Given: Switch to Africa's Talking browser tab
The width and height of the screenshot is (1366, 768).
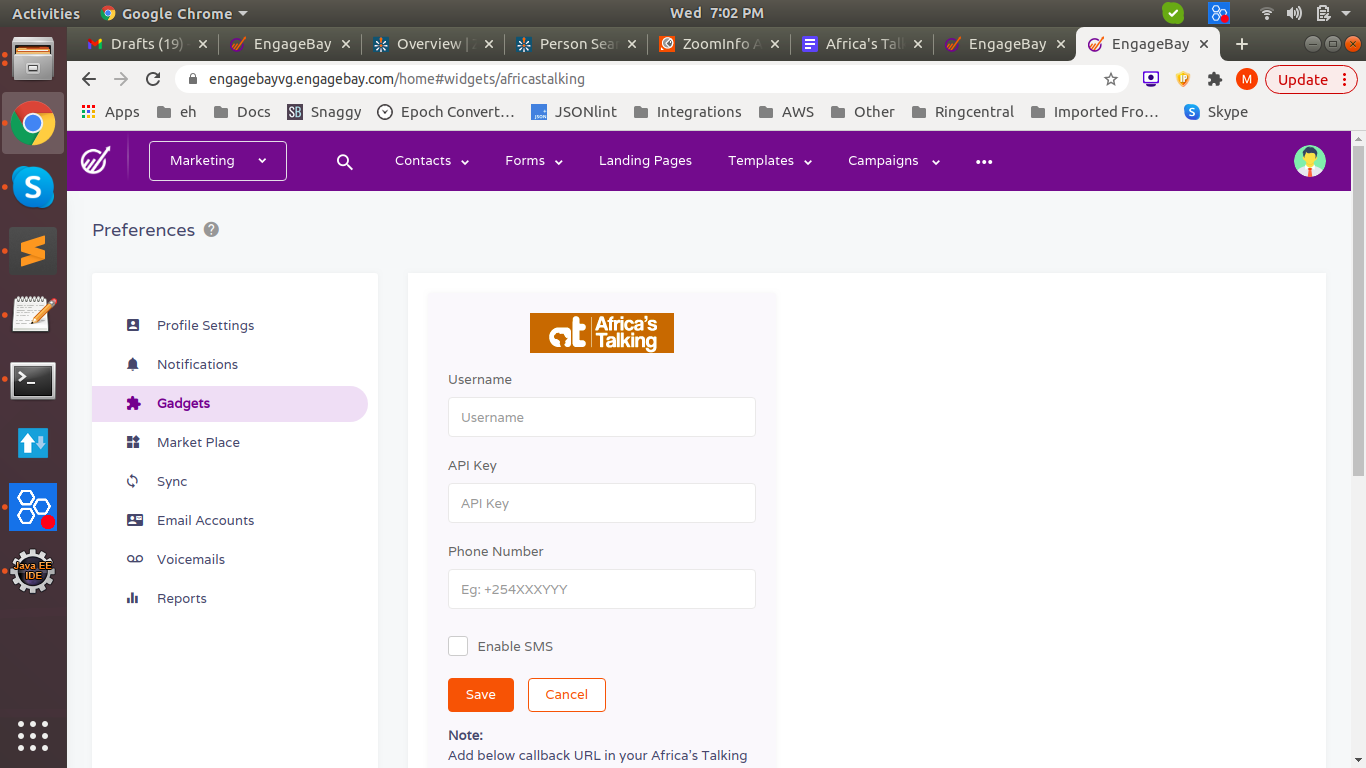Looking at the screenshot, I should point(861,44).
